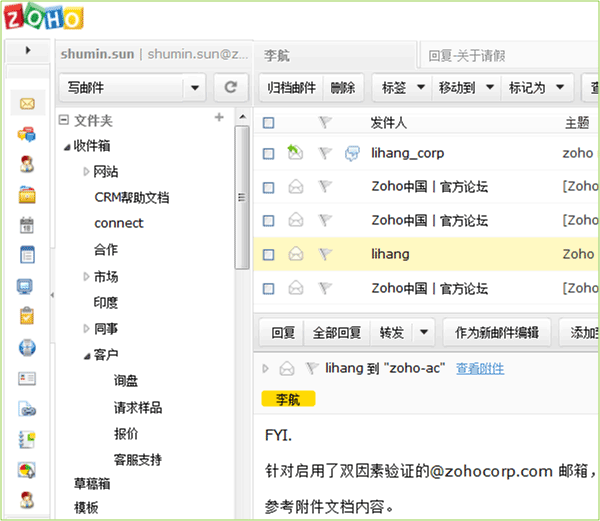Image resolution: width=600 pixels, height=521 pixels.
Task: Open the ID card icon in sidebar
Action: [27, 378]
